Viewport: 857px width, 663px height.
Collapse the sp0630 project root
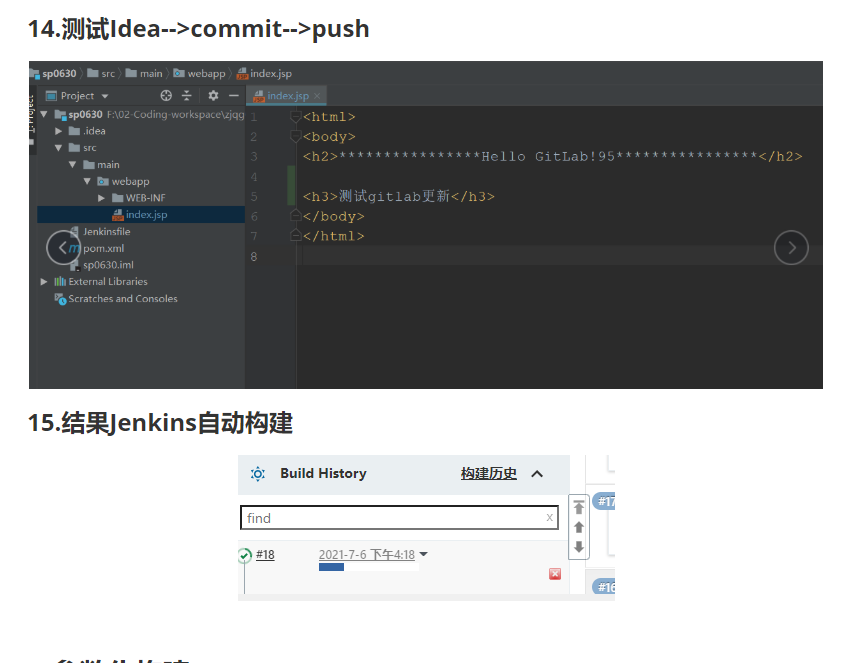[44, 114]
